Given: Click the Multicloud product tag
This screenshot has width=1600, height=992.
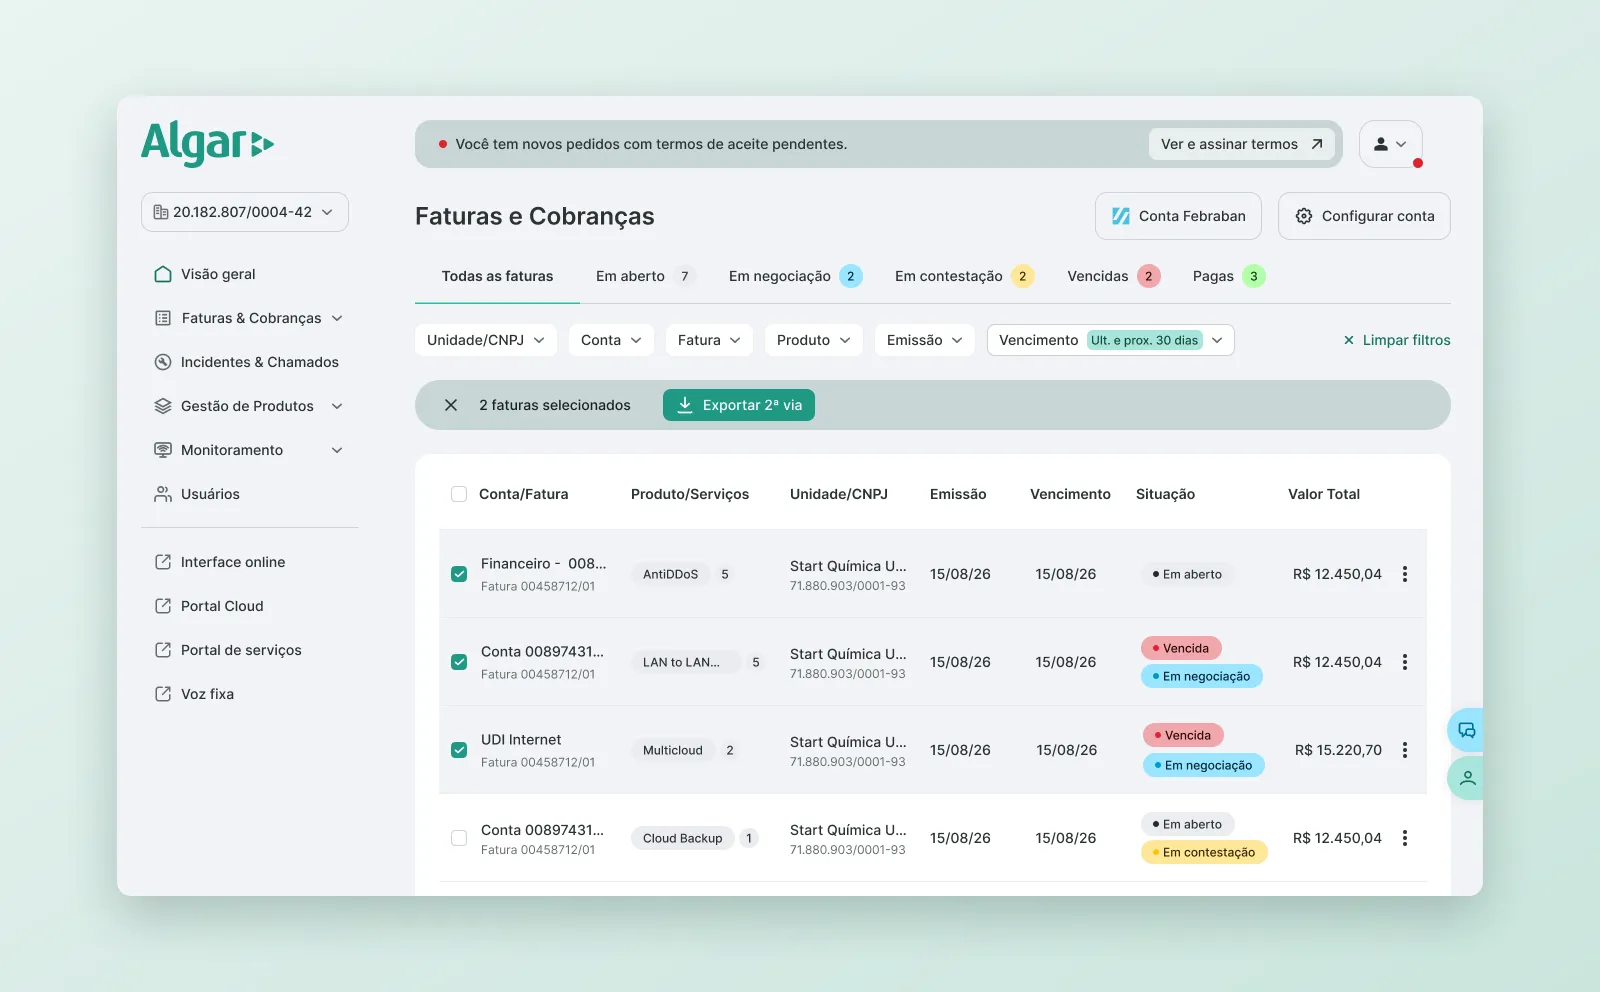Looking at the screenshot, I should (673, 750).
